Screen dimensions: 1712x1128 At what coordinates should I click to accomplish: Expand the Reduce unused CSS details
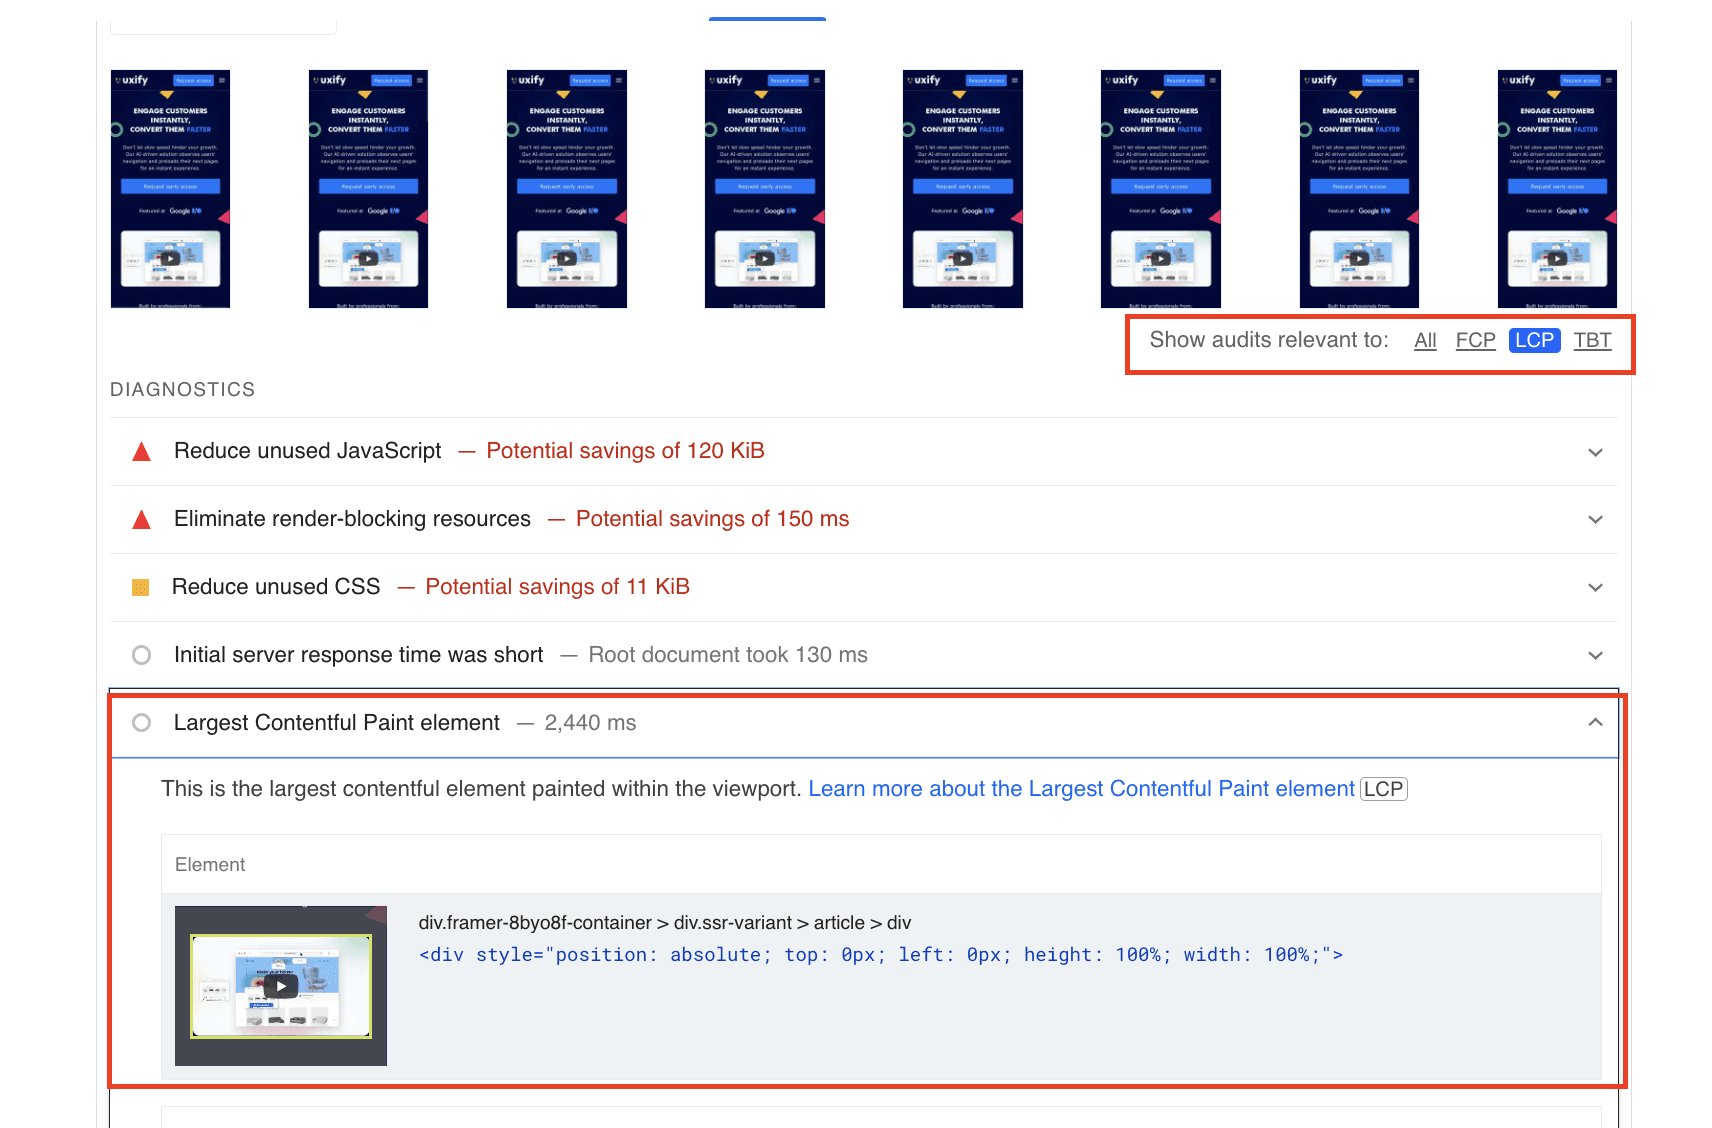(1596, 587)
